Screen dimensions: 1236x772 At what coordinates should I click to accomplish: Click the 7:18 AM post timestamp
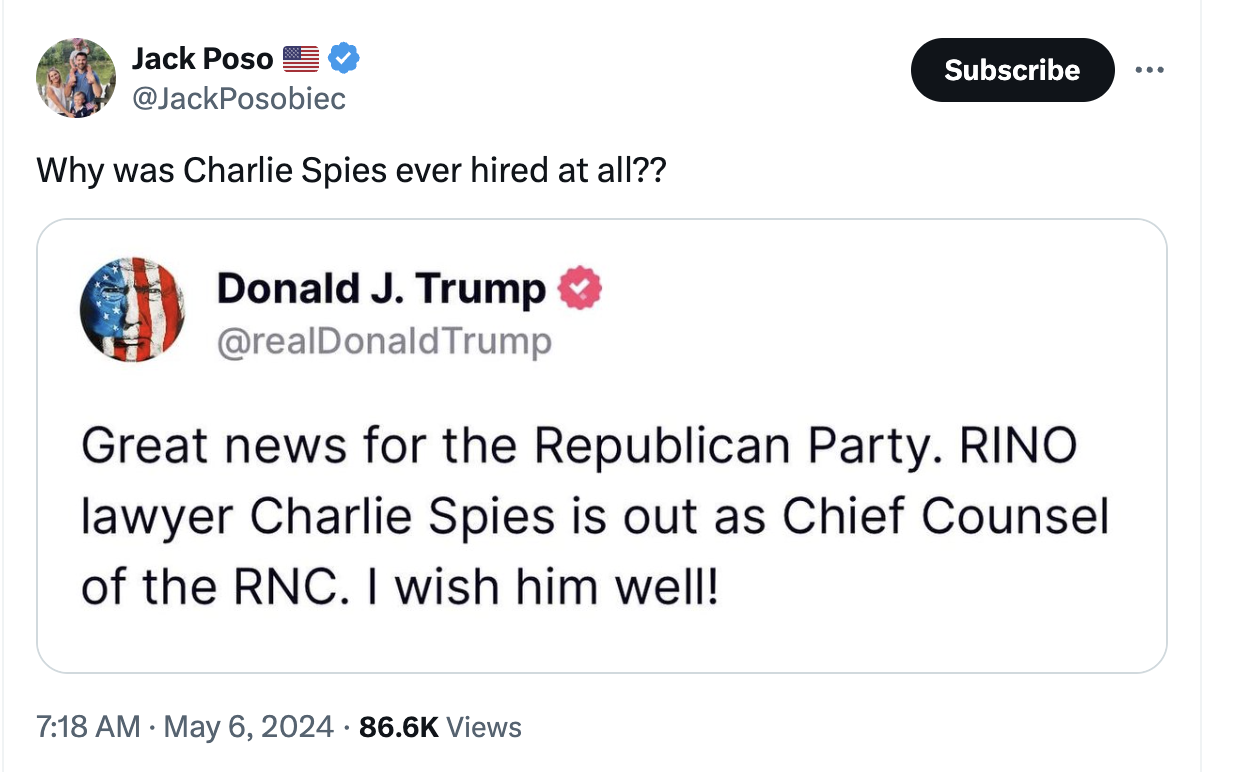coord(88,727)
